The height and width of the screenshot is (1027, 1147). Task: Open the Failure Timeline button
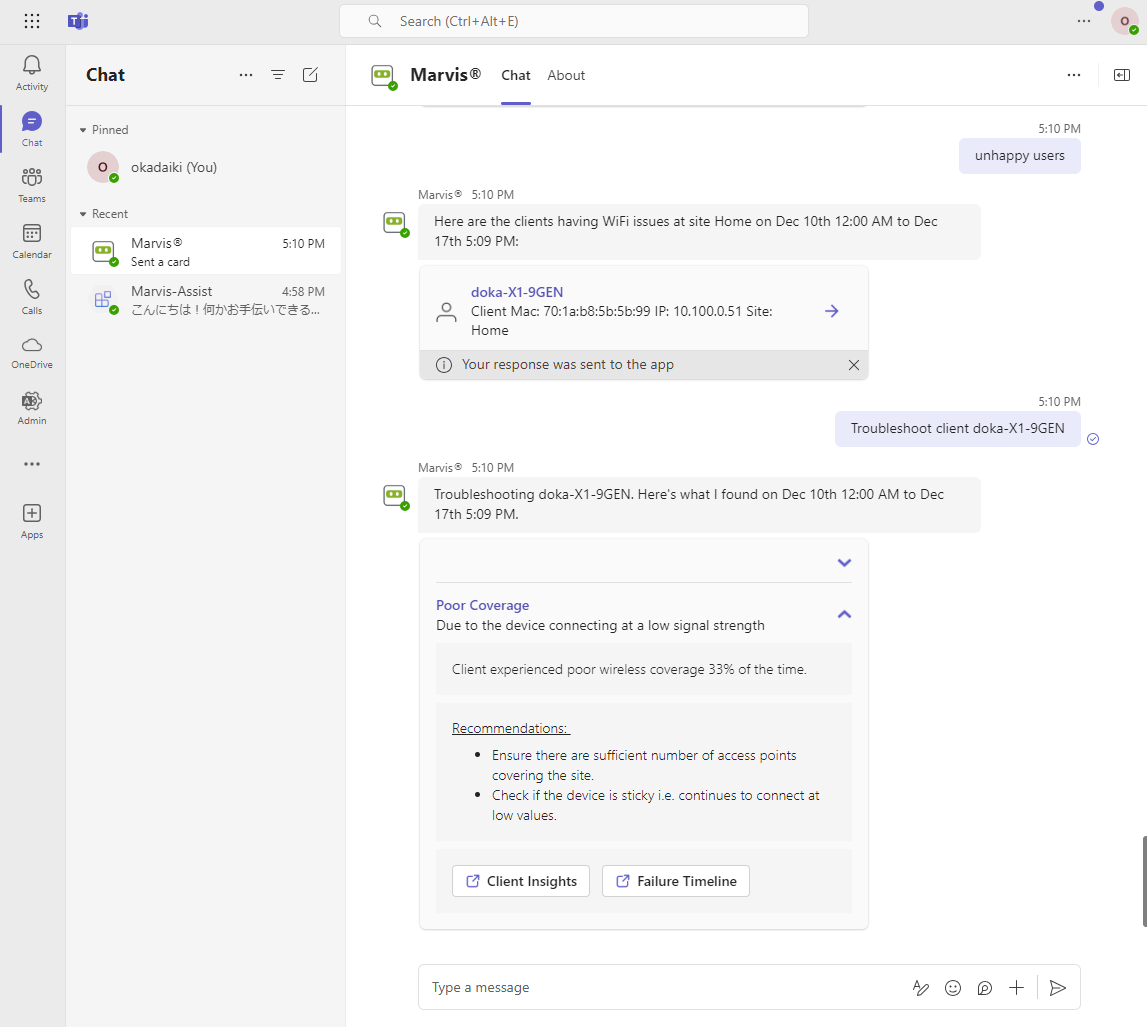[676, 881]
